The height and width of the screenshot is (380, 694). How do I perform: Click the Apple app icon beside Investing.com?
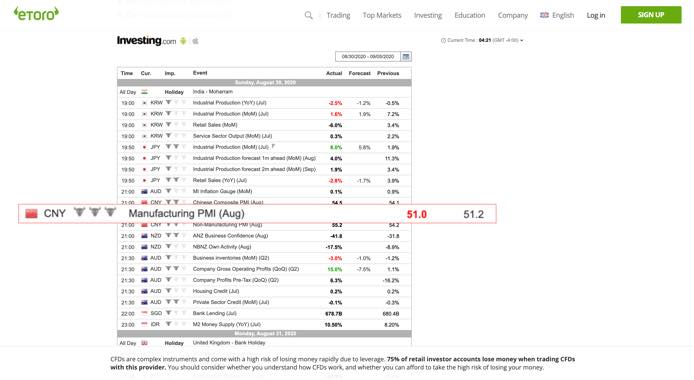click(195, 41)
